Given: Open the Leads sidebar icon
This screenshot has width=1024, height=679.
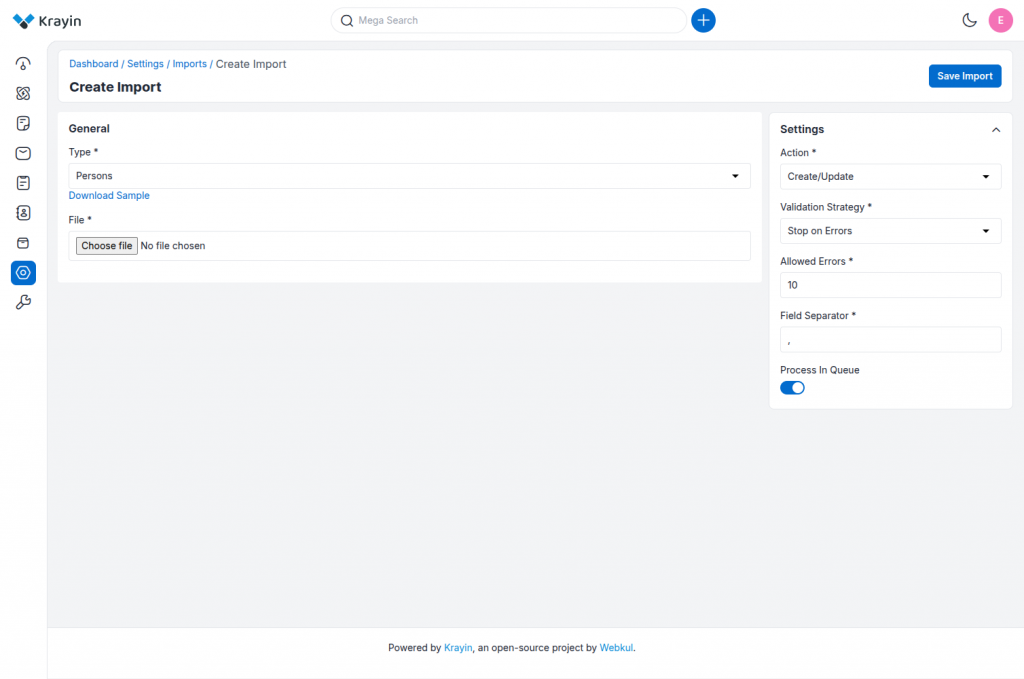Looking at the screenshot, I should pos(23,93).
